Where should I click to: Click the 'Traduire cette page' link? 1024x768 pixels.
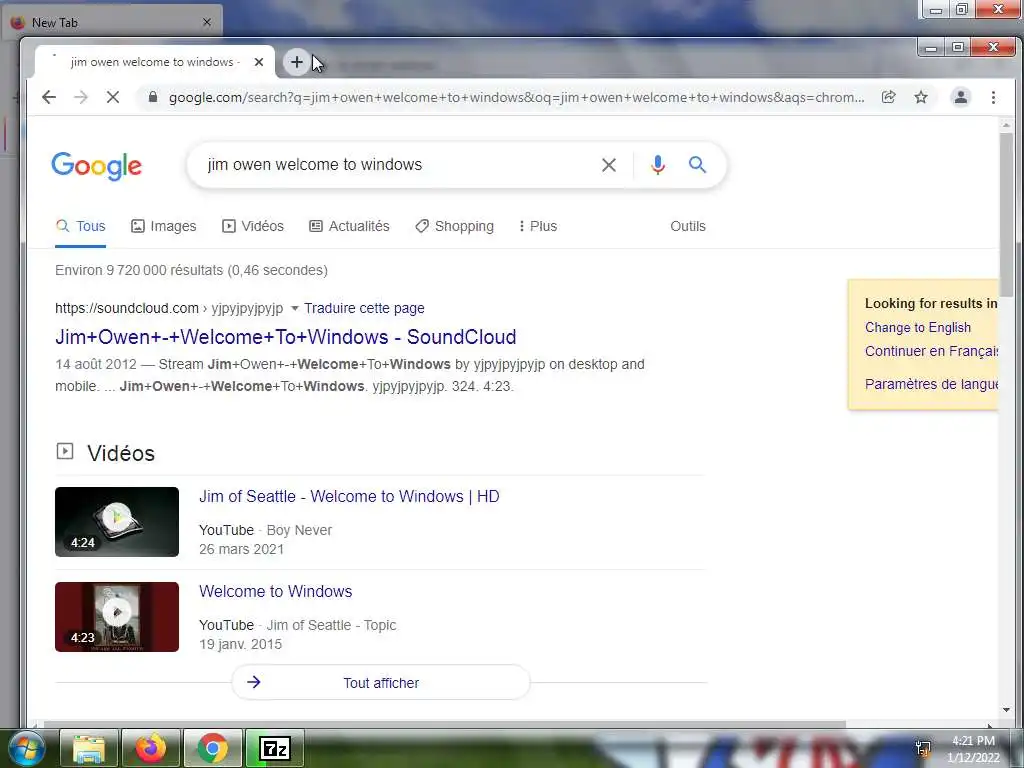click(x=364, y=308)
